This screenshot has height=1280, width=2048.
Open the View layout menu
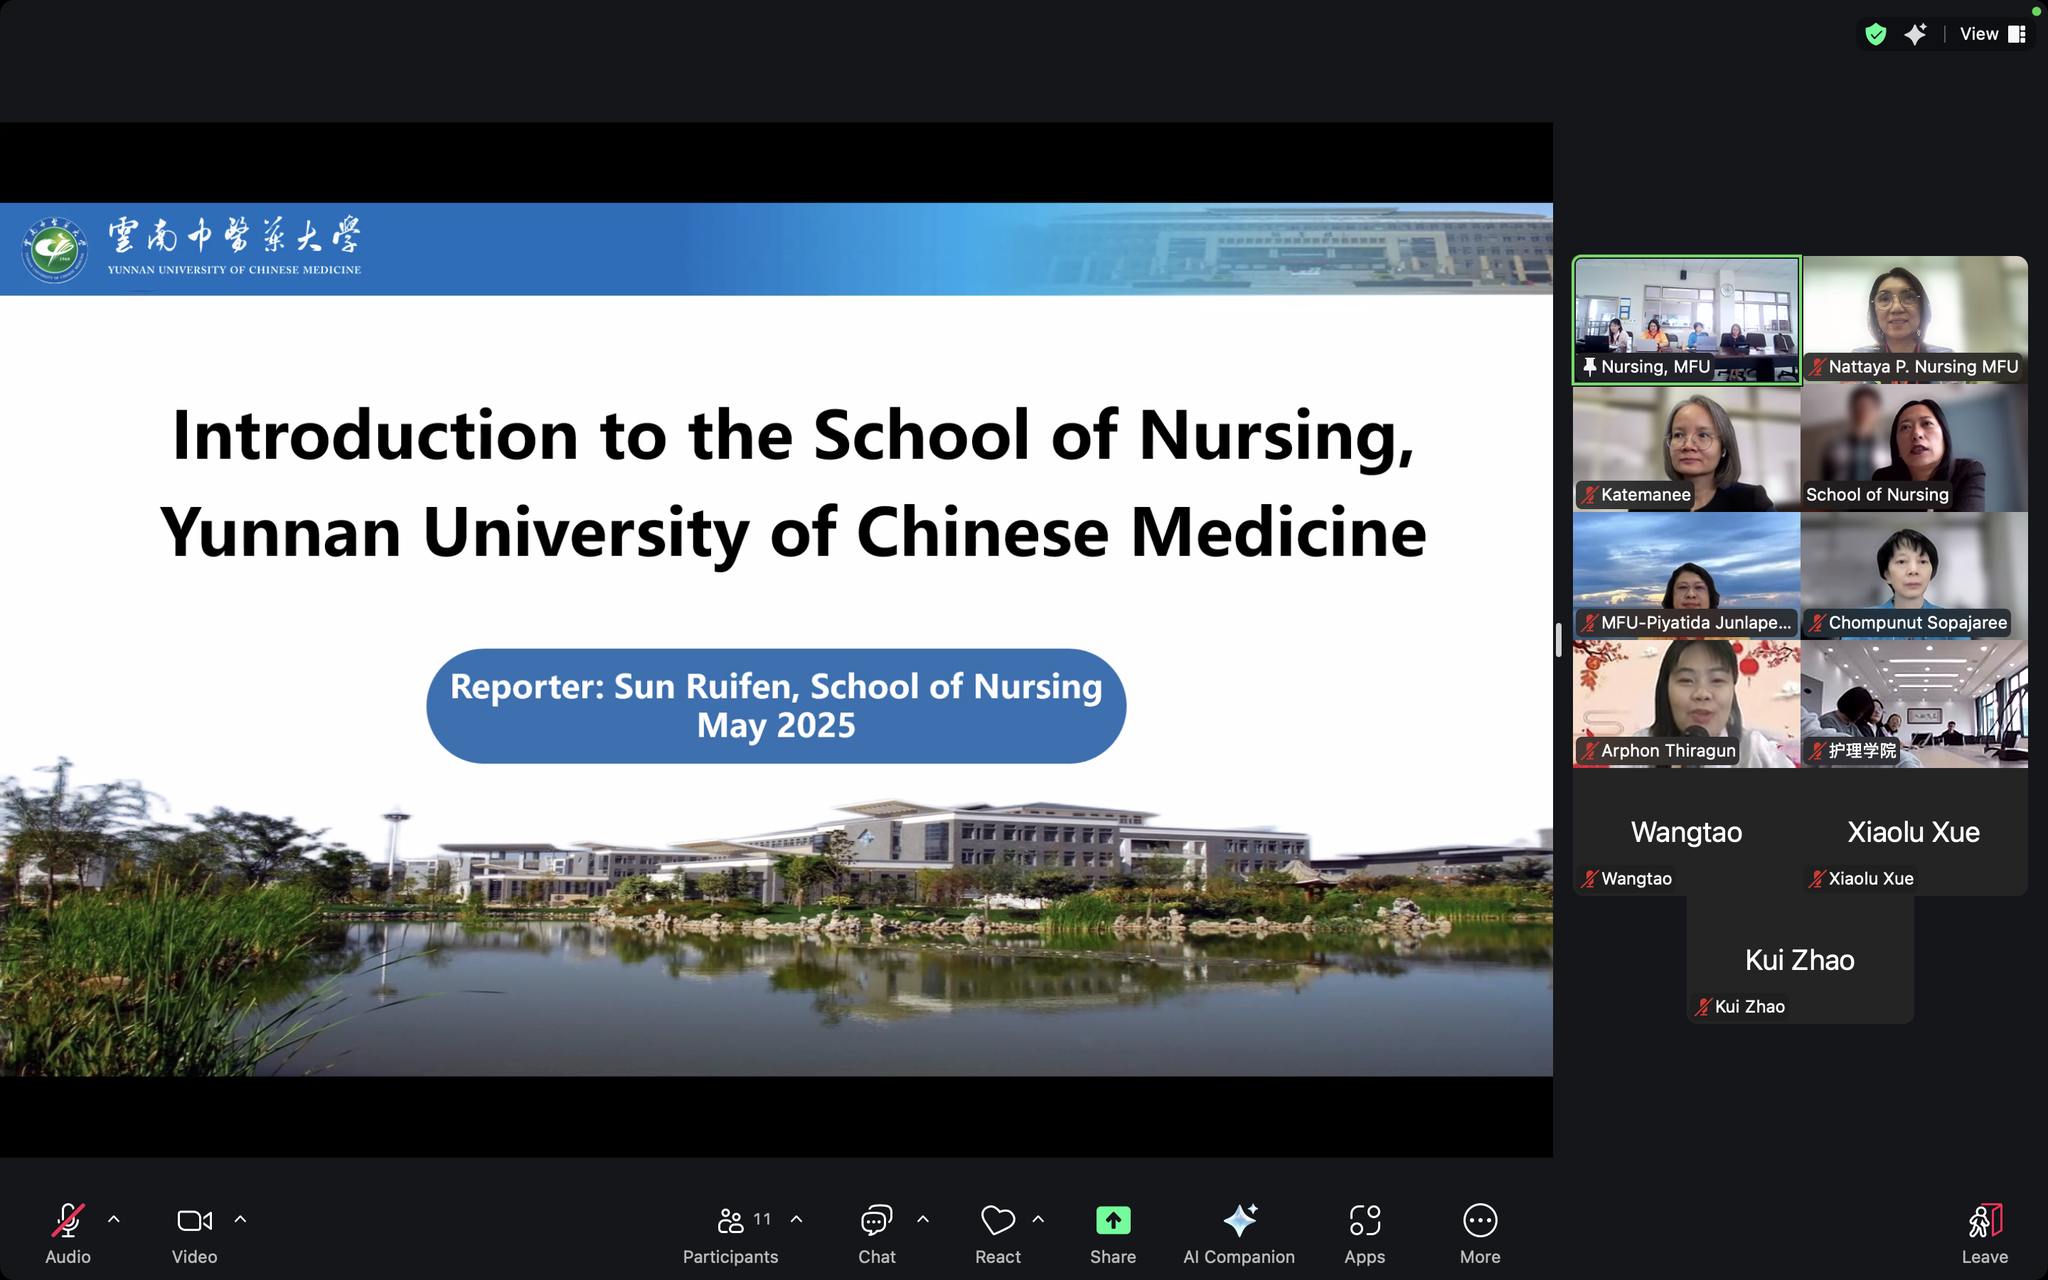click(x=1992, y=34)
